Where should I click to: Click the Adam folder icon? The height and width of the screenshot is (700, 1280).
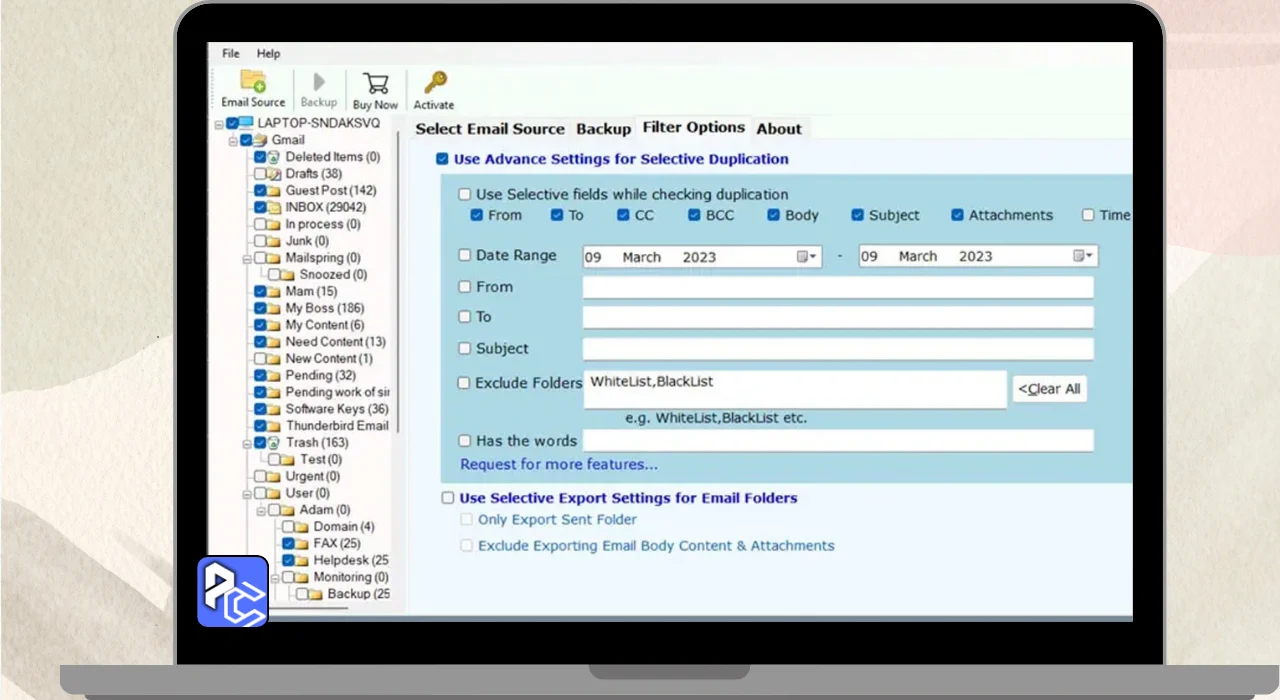click(288, 510)
